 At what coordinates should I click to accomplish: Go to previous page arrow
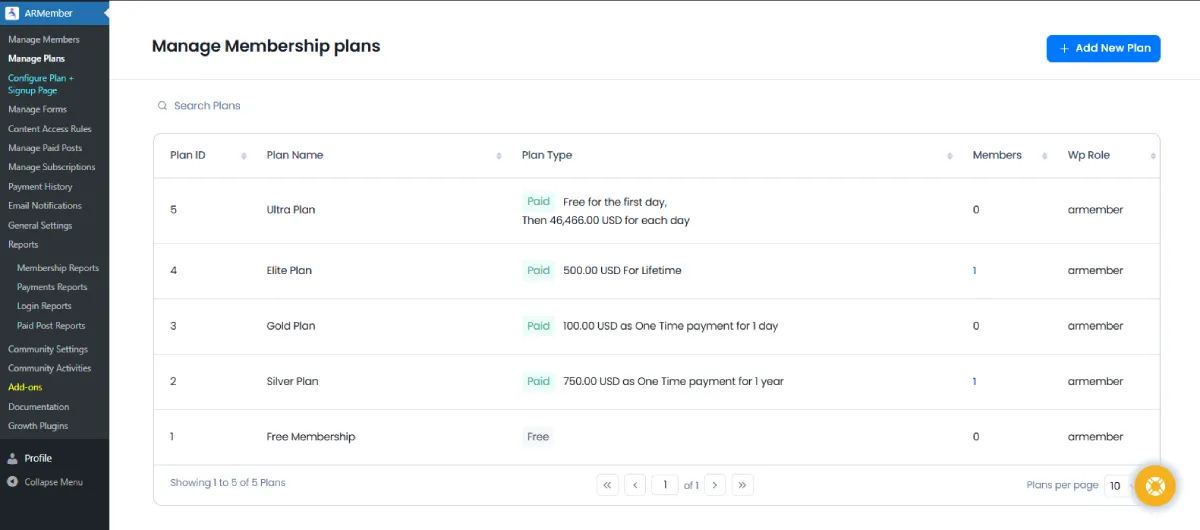tap(635, 485)
